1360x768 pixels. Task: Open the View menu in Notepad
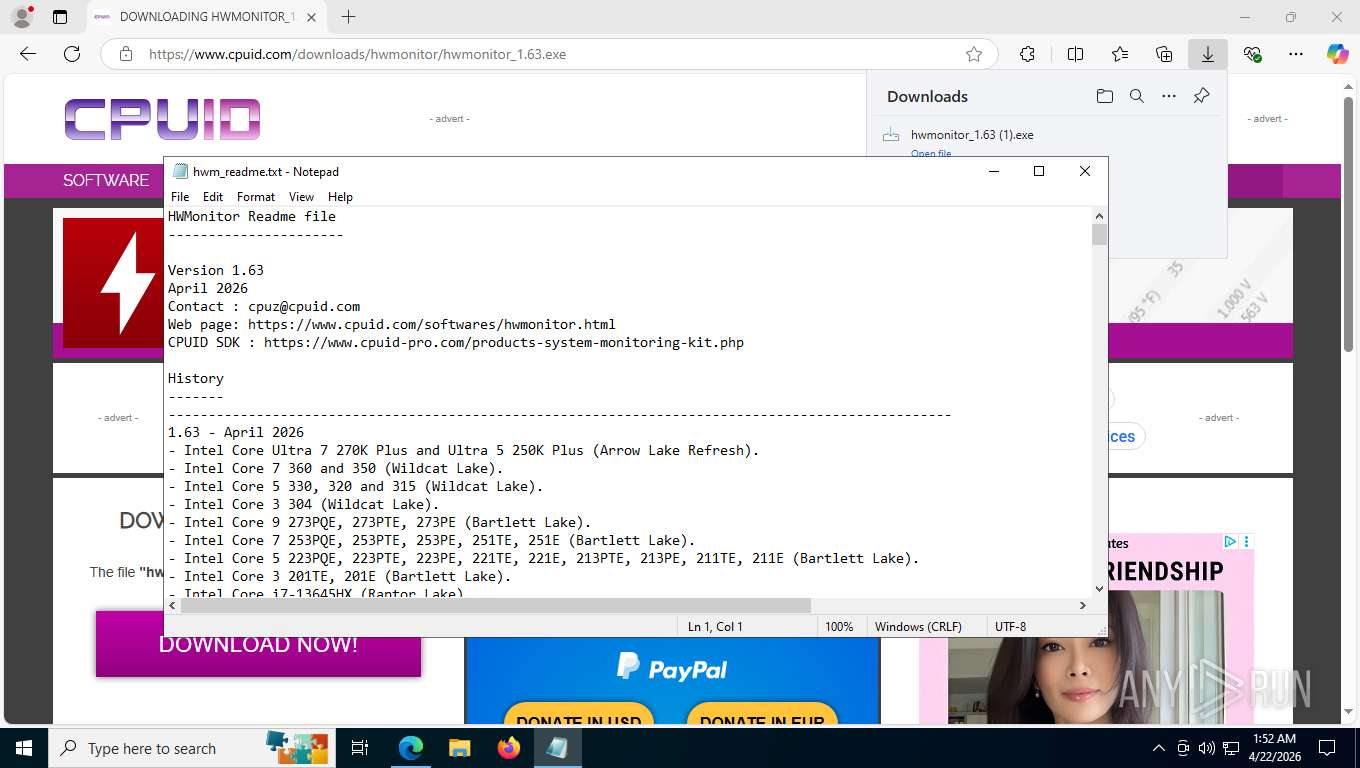coord(301,197)
